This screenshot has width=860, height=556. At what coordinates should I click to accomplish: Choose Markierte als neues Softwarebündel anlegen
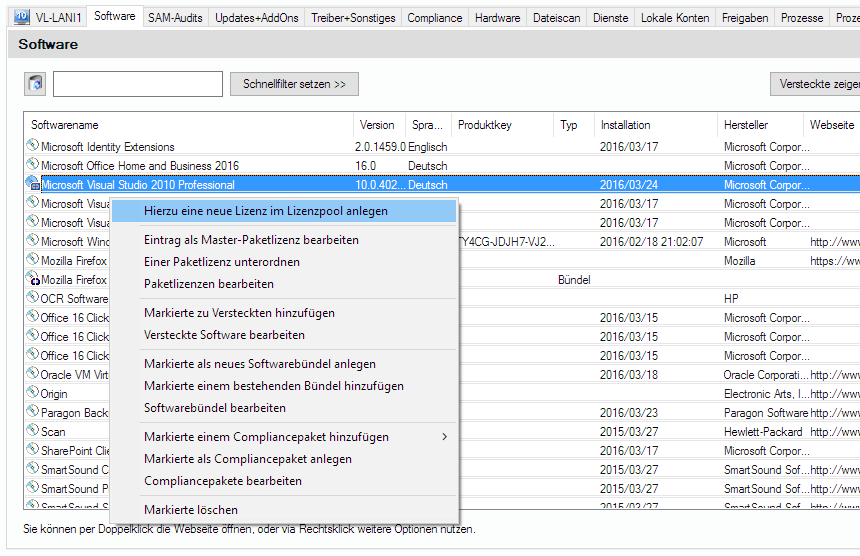(284, 364)
